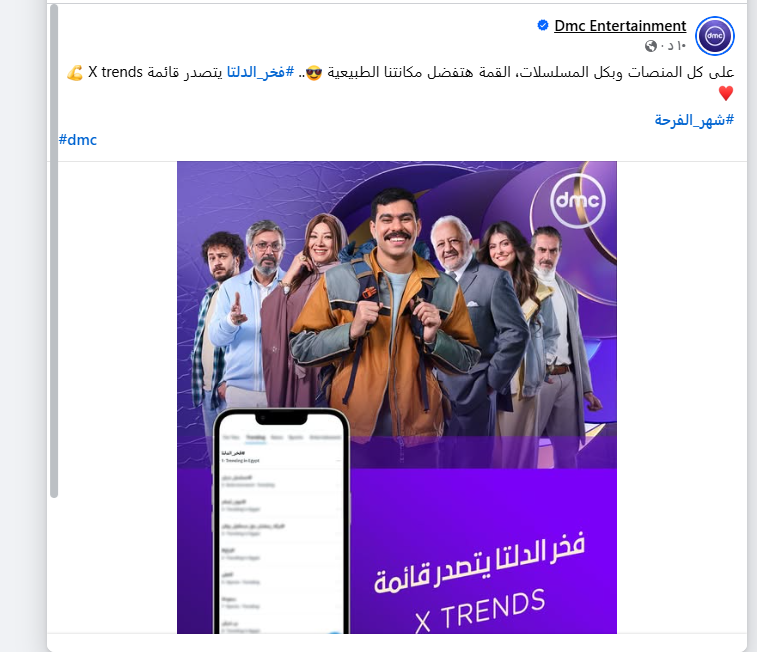Click the dmc logo inside the poster
757x652 pixels.
(x=577, y=200)
